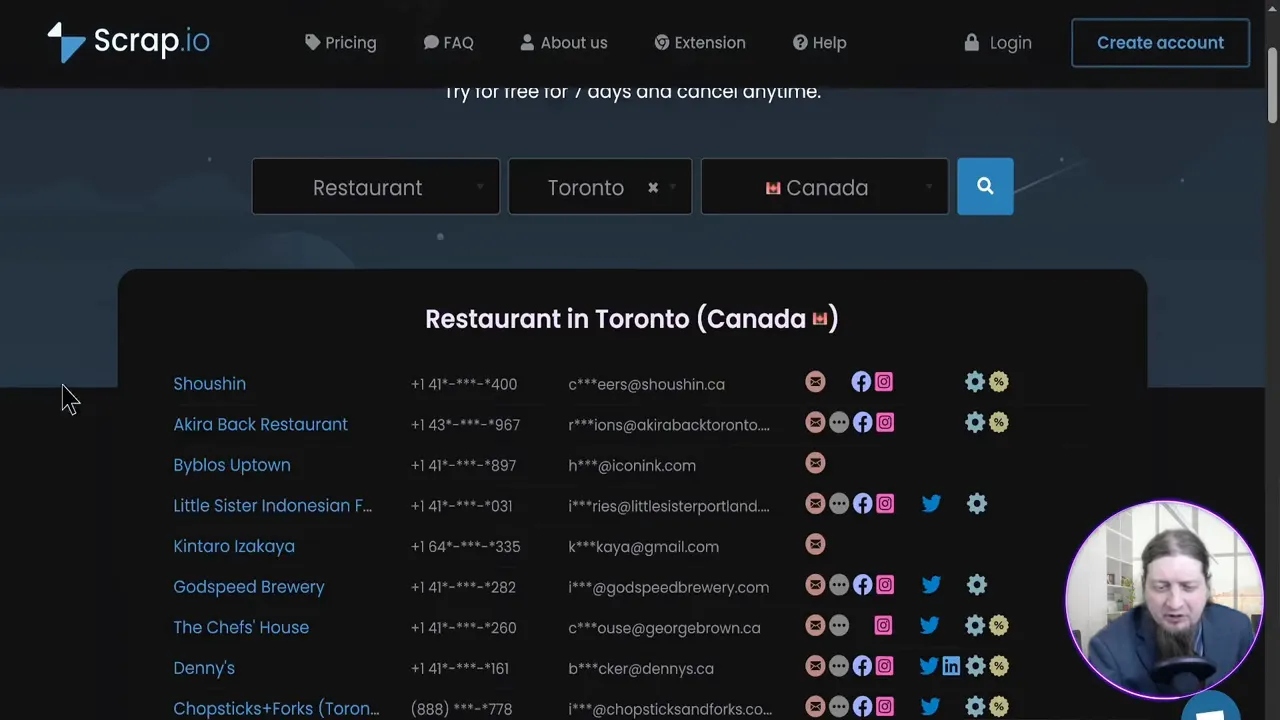Open Instagram icon for Little Sister Indonesian
1280x720 pixels.
pos(885,504)
